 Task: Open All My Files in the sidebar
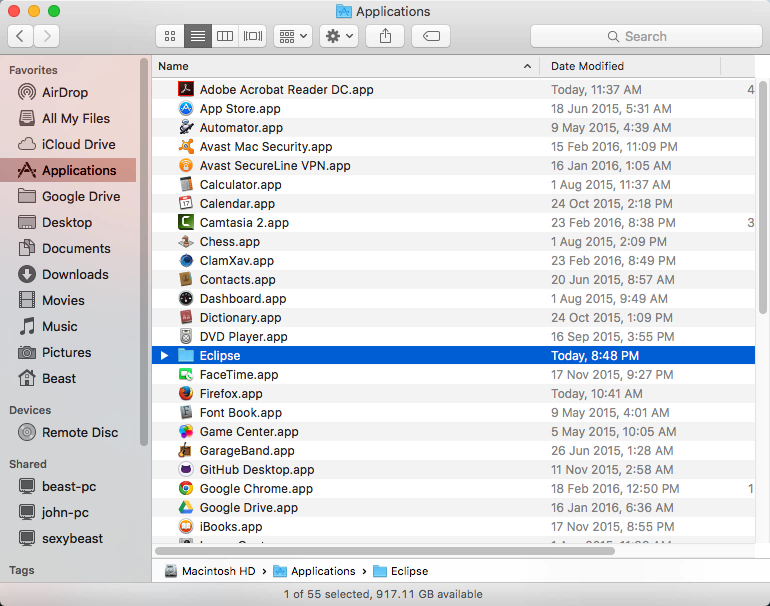click(x=68, y=118)
